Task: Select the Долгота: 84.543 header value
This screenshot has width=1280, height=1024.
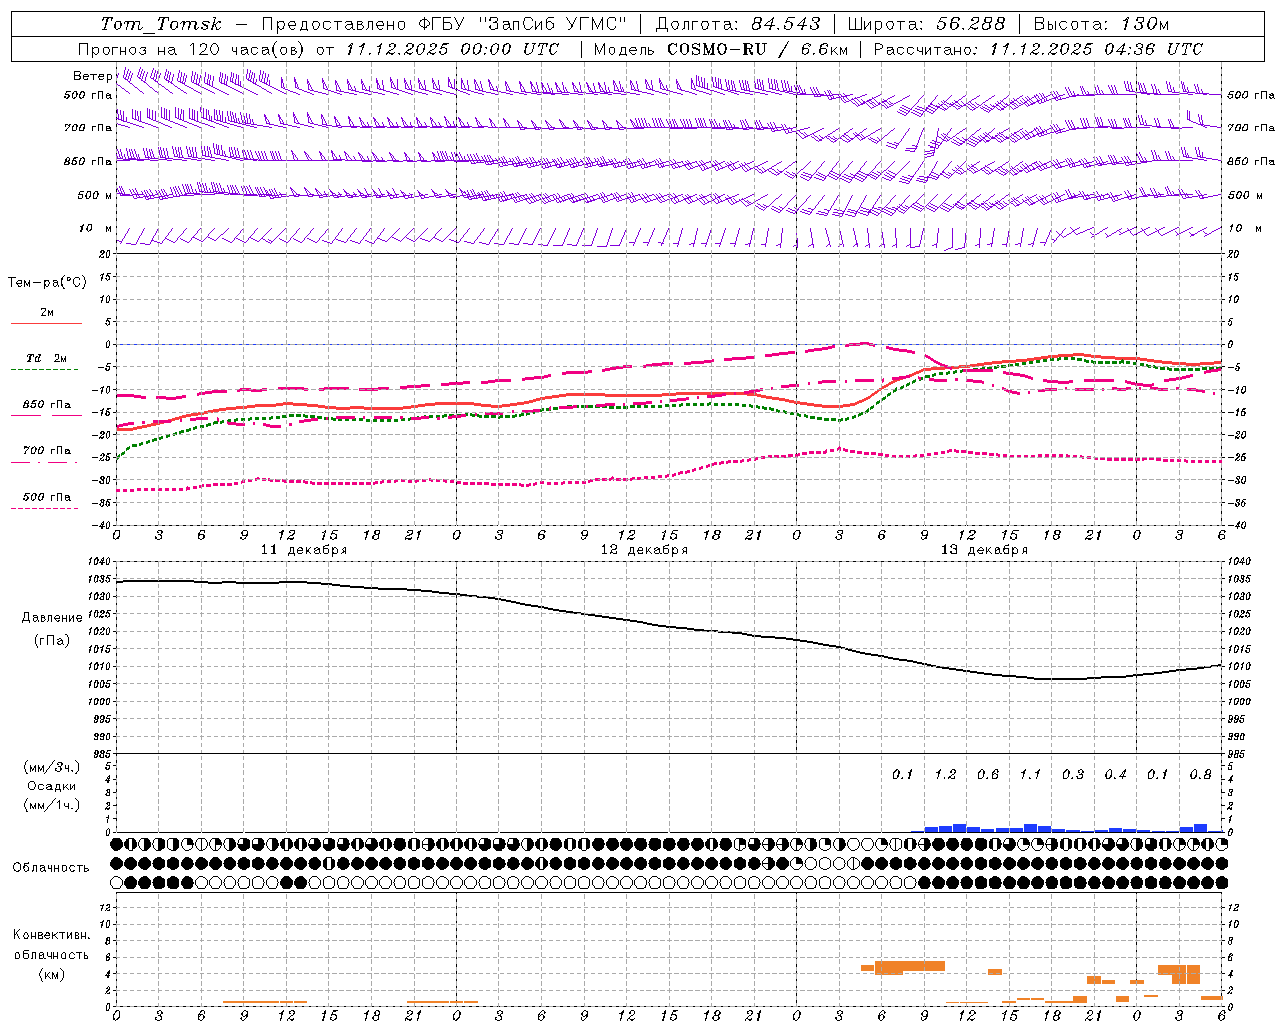Action: coord(738,24)
